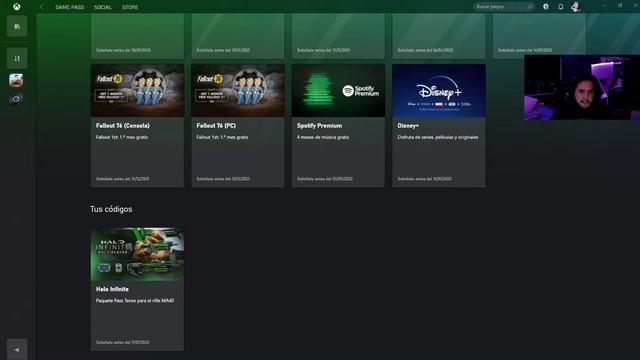
Task: Click the Spotify Premium title
Action: (319, 126)
